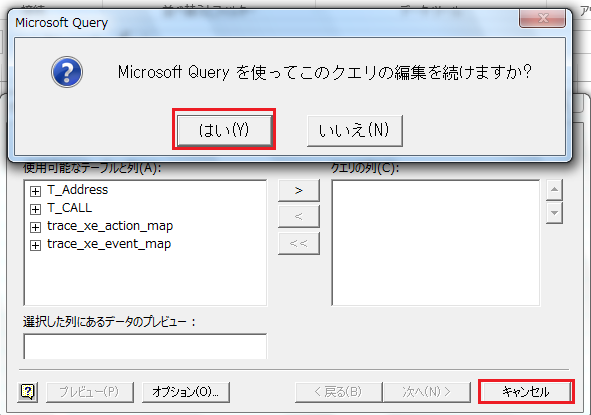Click the blue question mark icon
The image size is (591, 415).
click(67, 72)
